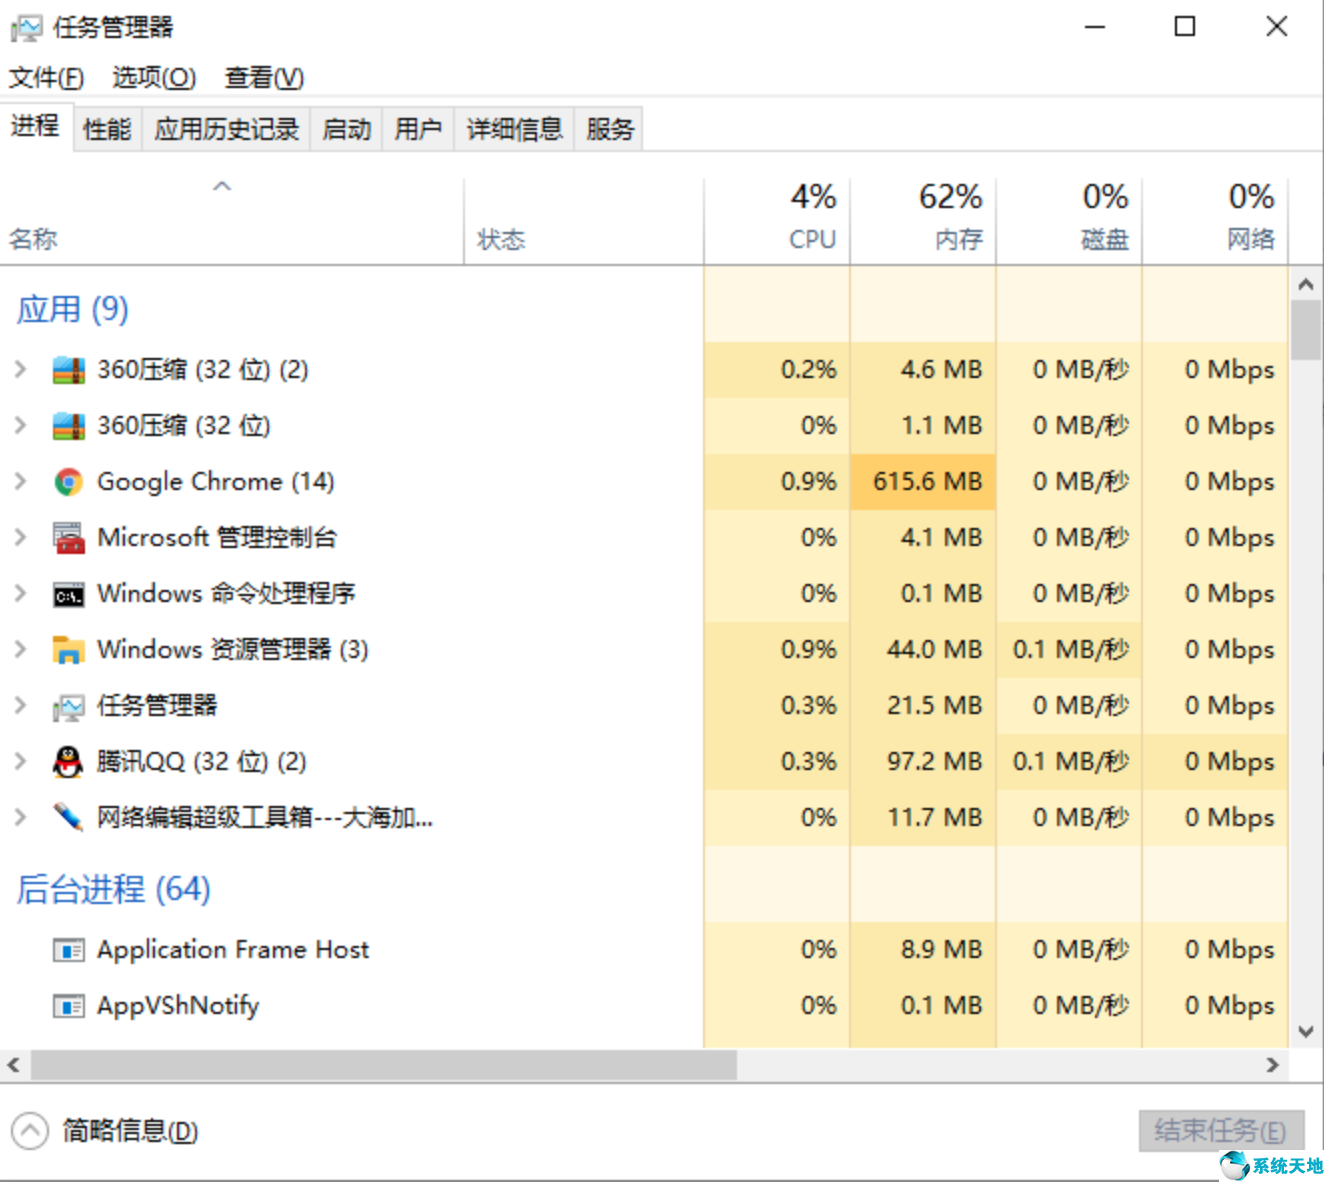Screen dimensions: 1324x1182
Task: Collapse to 简略信息 using the circle arrow icon
Action: (30, 1131)
